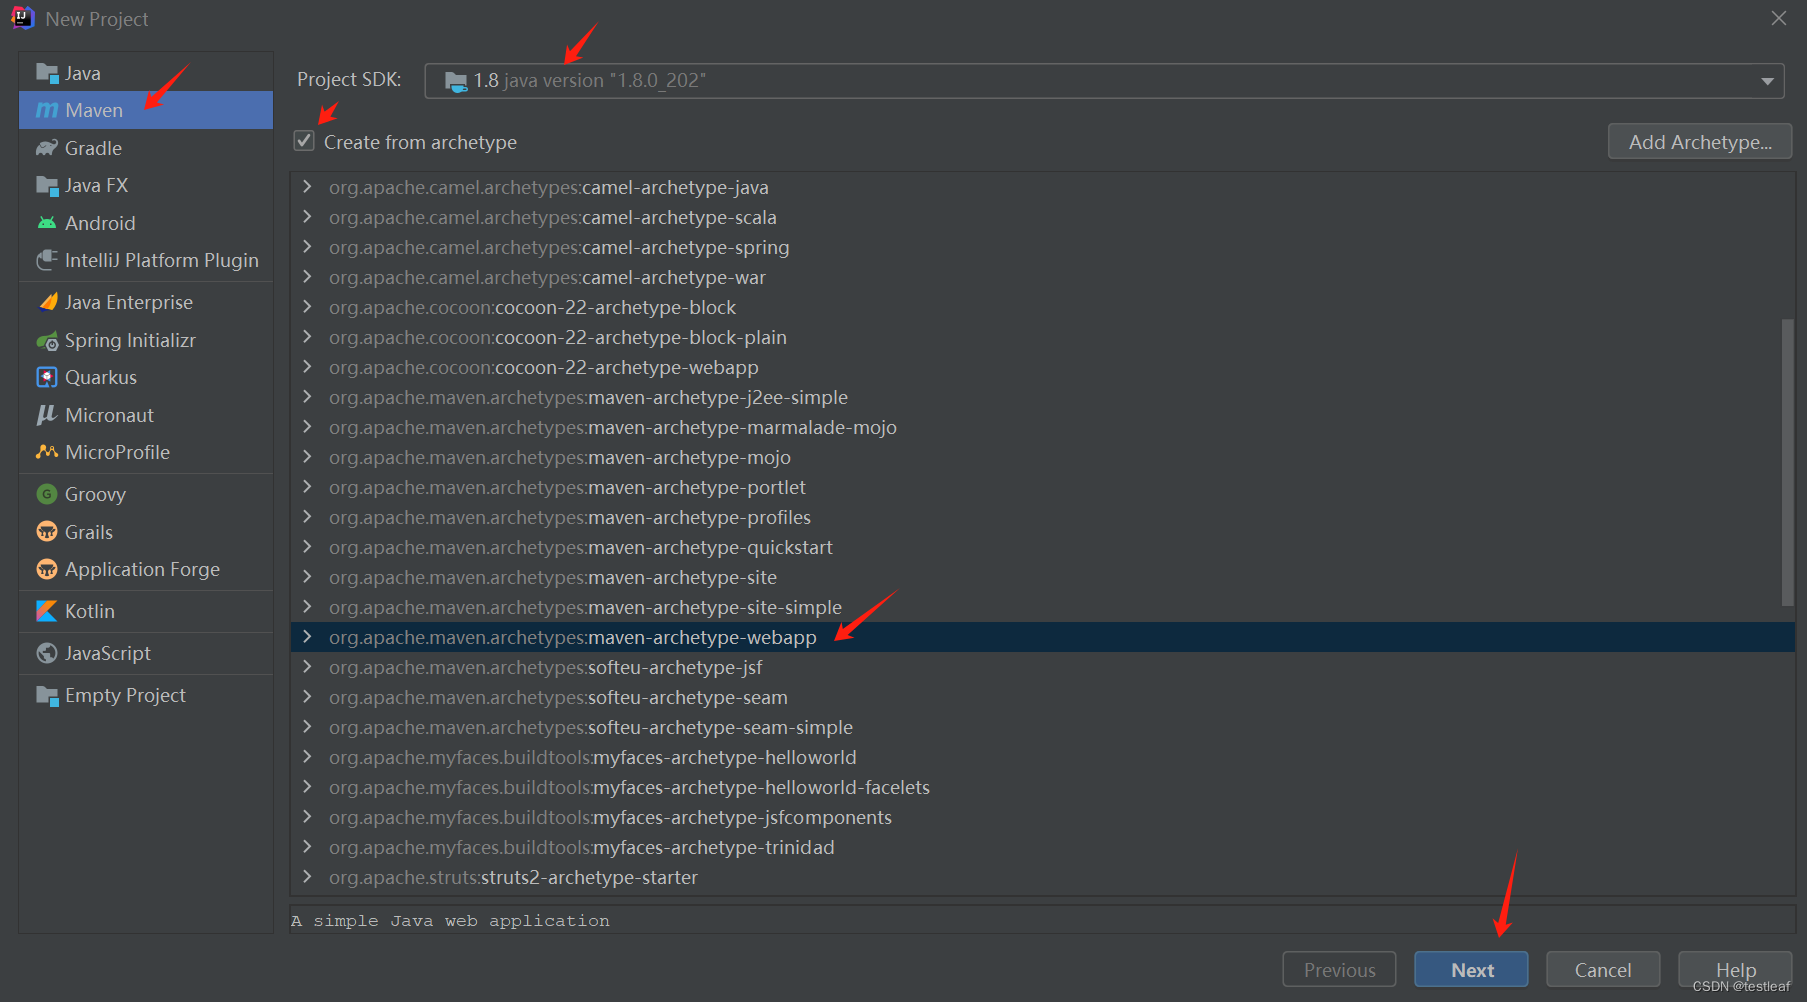Expand the cocoon-22-archetype-block-plain node
Image resolution: width=1807 pixels, height=1002 pixels.
point(307,337)
